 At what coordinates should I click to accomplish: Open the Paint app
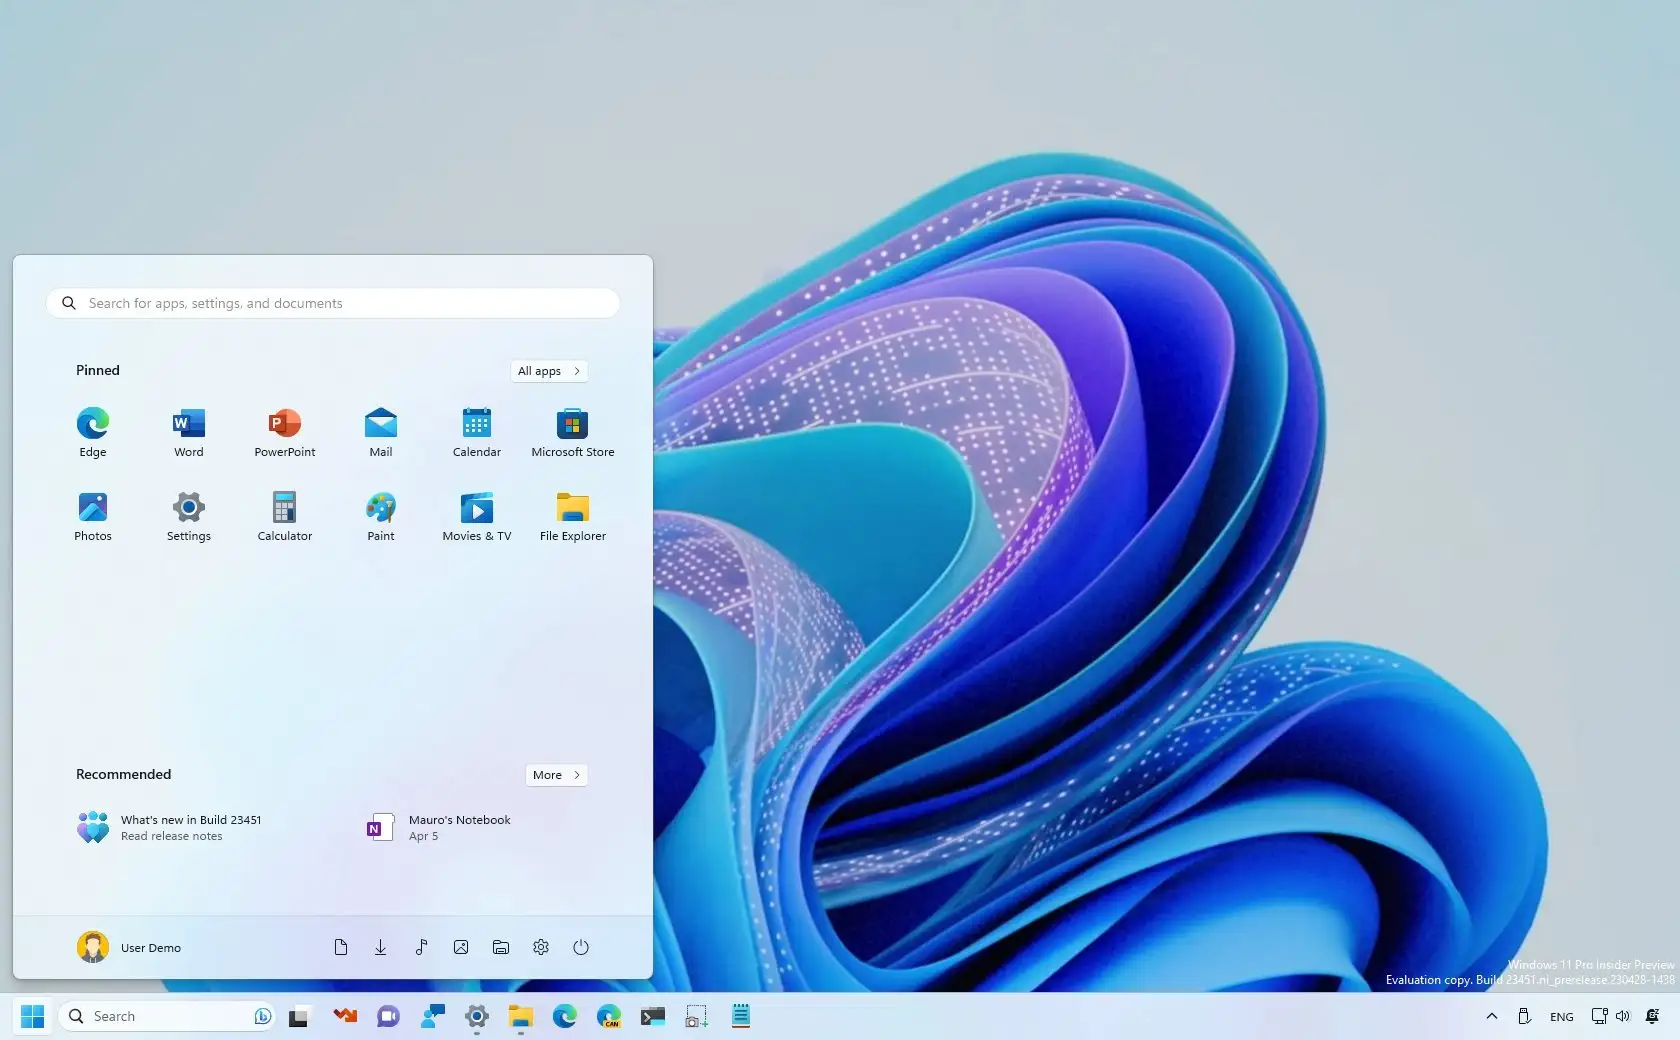tap(381, 516)
